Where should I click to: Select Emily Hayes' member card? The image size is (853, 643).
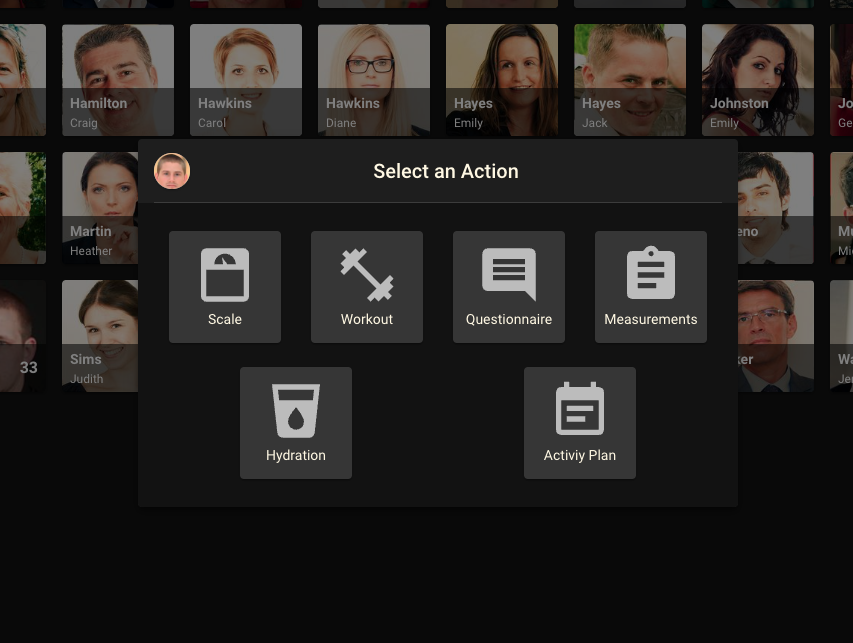pyautogui.click(x=502, y=80)
